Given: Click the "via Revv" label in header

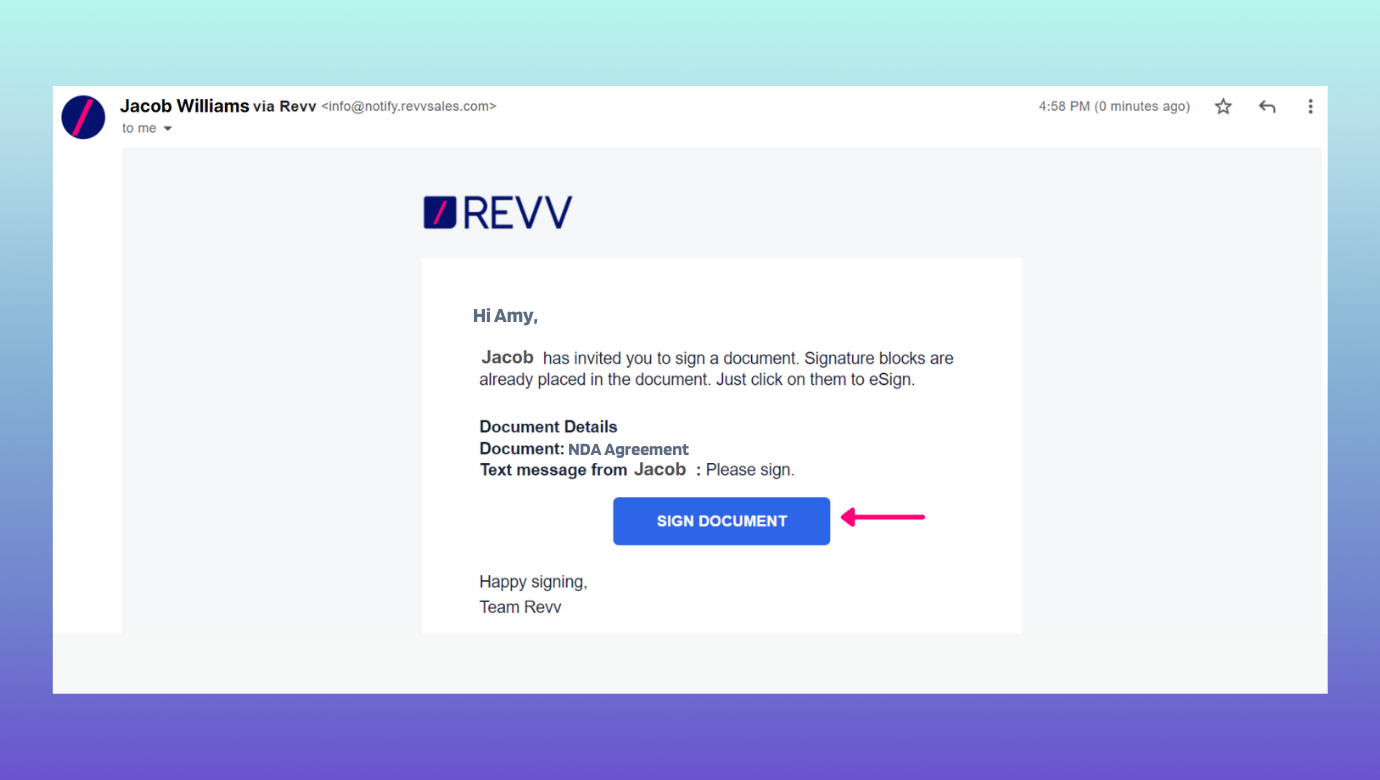Looking at the screenshot, I should 284,107.
